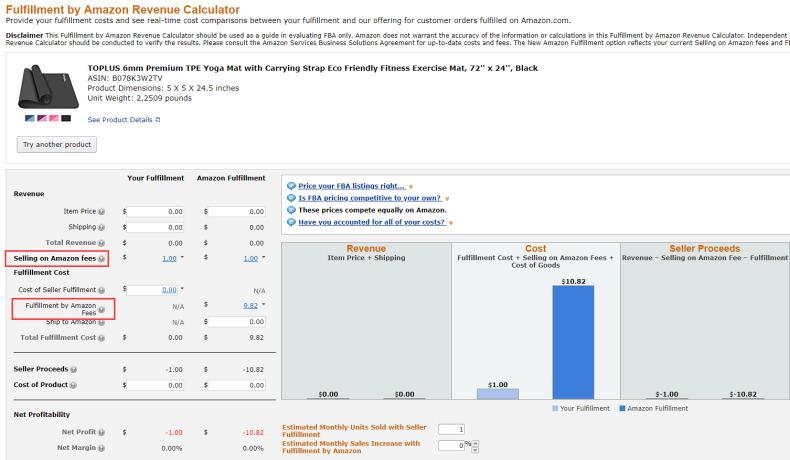
Task: Open the See Product Details link
Action: [120, 120]
